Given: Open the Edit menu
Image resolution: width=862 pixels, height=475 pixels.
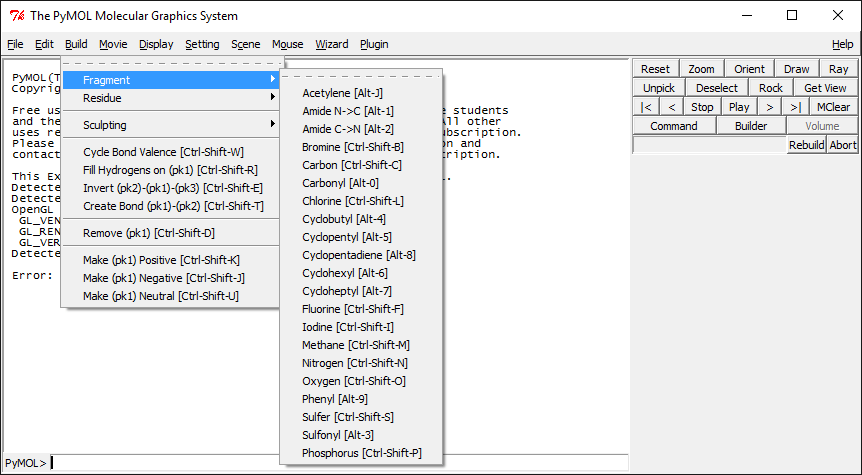Looking at the screenshot, I should pos(45,45).
